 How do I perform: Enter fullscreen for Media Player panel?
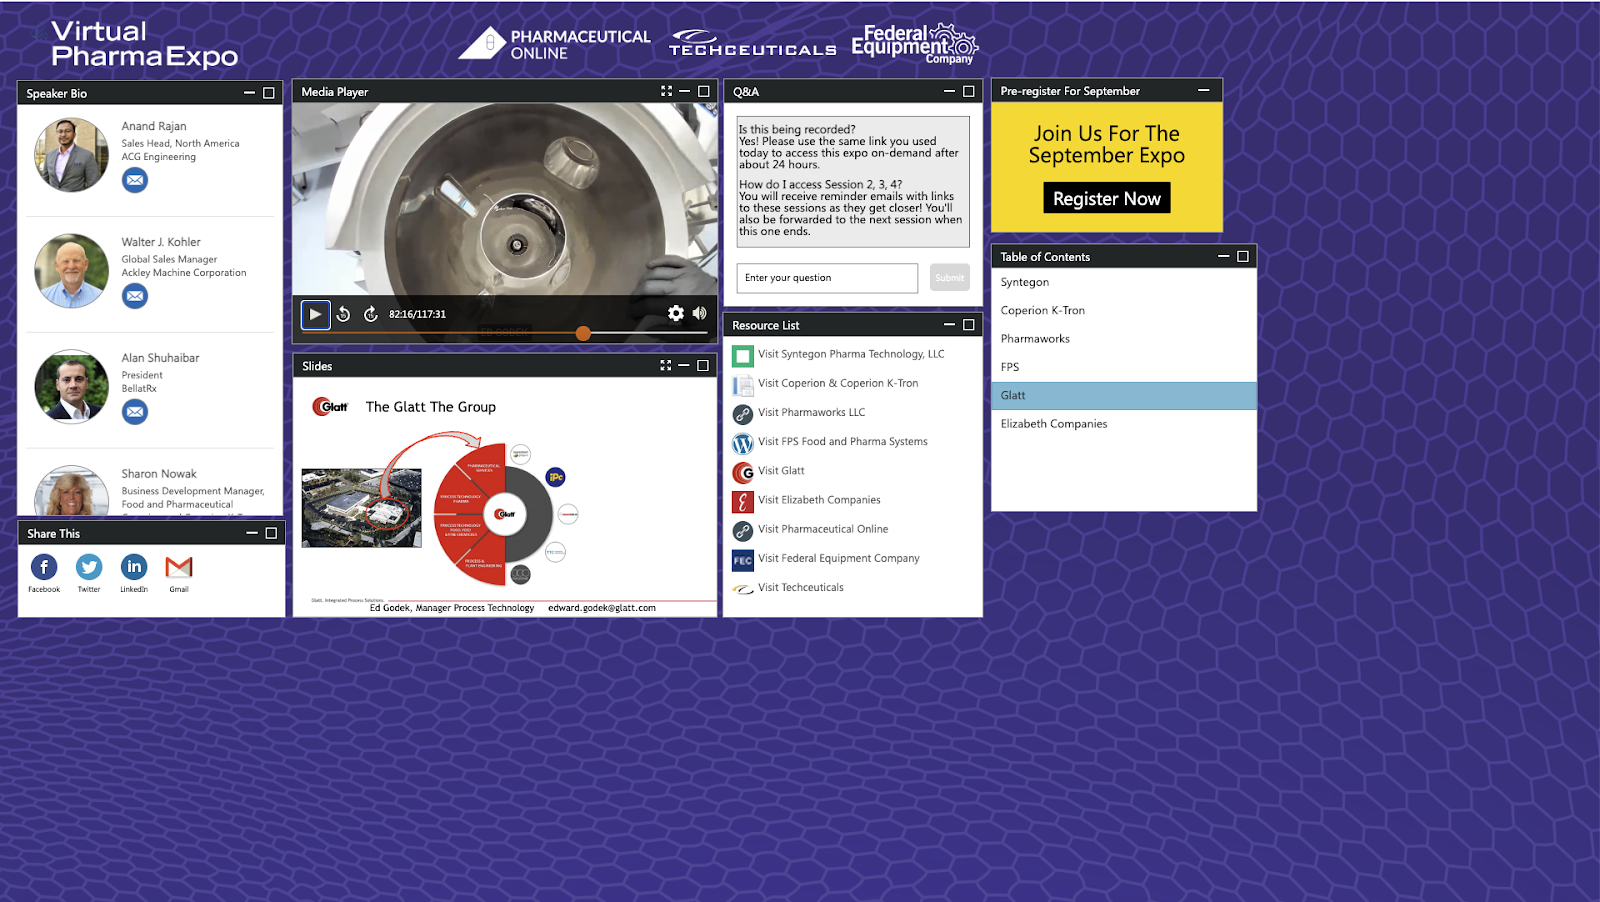[667, 91]
